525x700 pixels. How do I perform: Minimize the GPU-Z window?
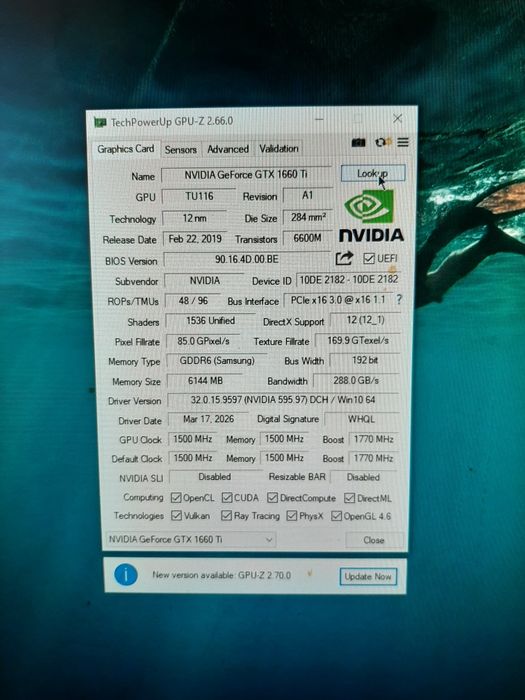319,119
